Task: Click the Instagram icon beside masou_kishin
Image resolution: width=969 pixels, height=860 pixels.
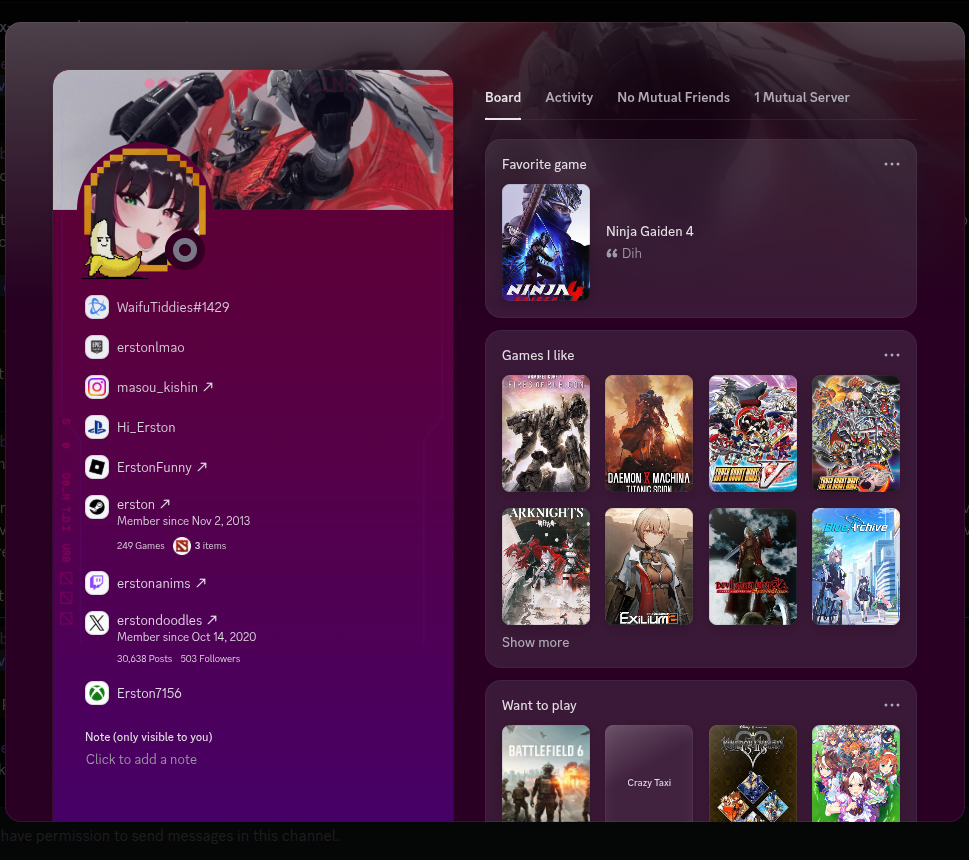Action: point(97,387)
